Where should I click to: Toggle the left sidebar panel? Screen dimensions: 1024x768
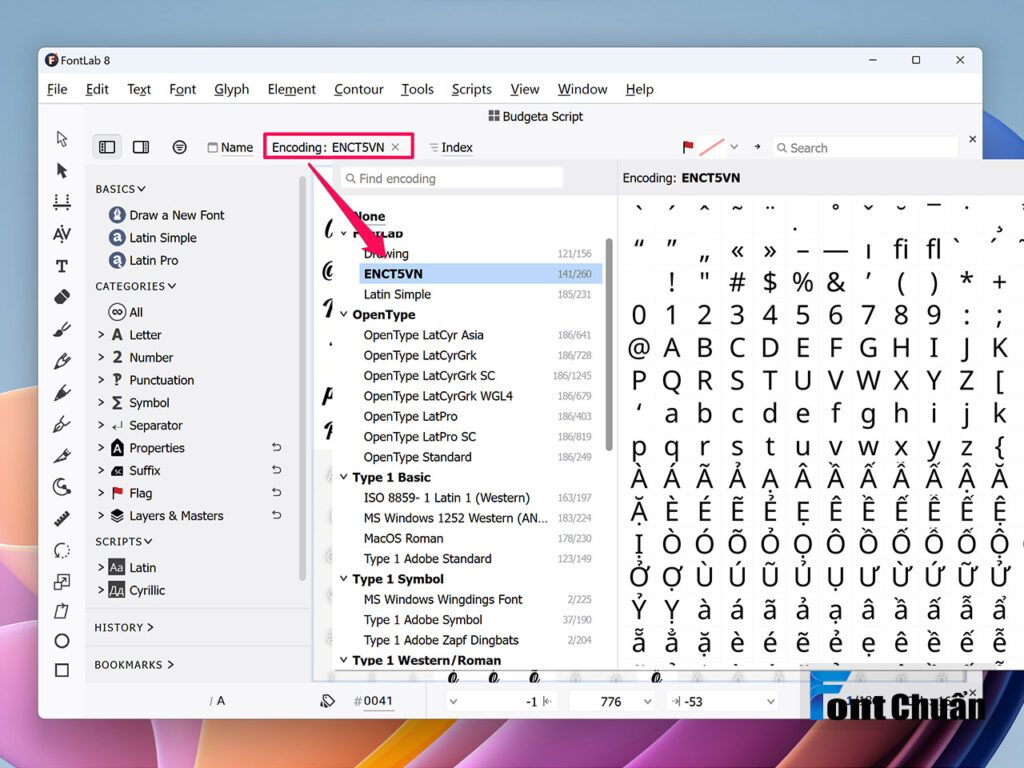point(106,147)
